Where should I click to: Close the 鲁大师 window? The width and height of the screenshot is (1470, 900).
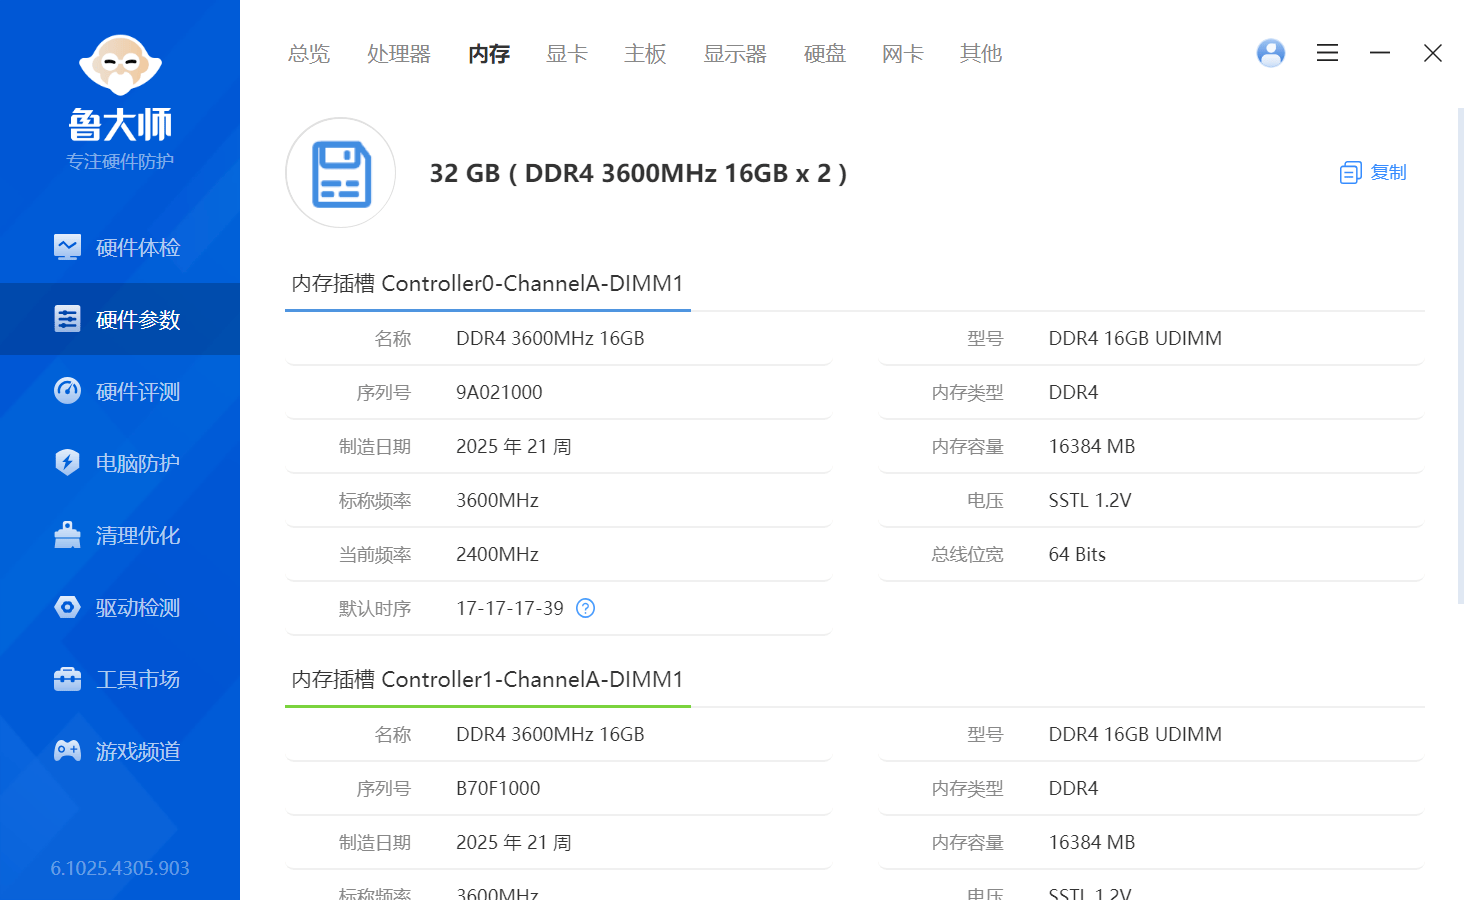(x=1433, y=53)
